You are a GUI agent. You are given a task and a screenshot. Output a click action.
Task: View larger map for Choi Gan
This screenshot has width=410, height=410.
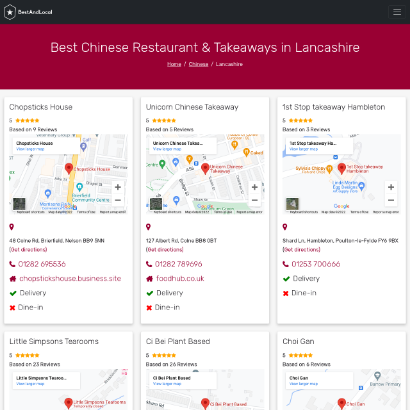(304, 384)
